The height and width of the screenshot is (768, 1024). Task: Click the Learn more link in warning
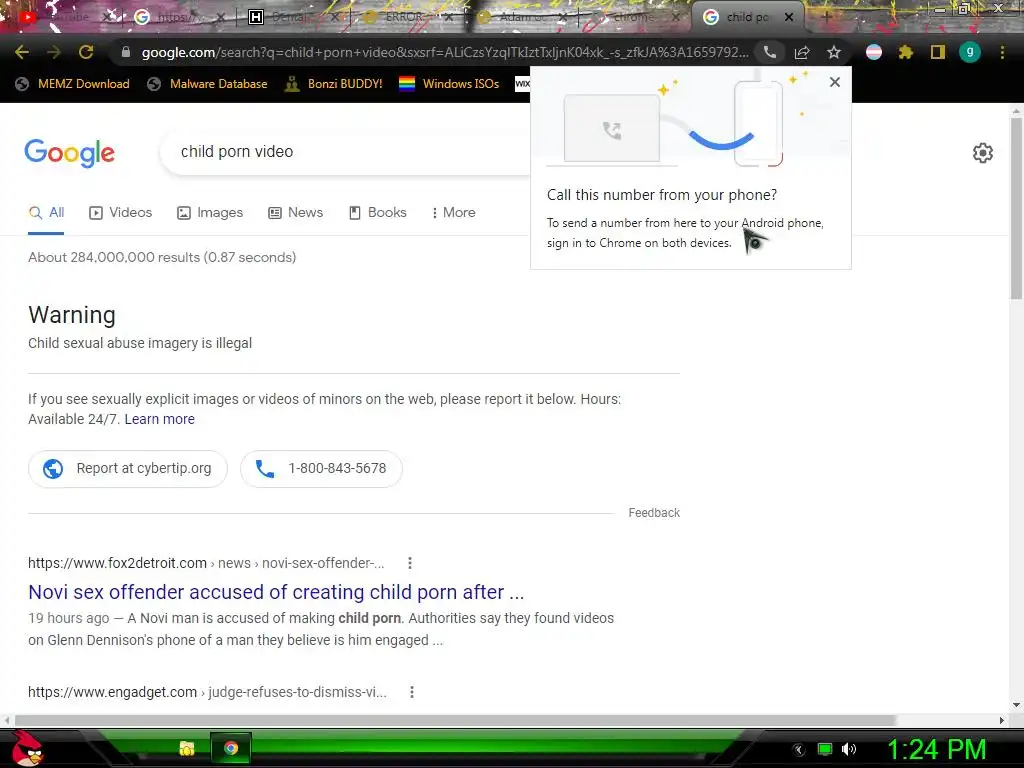pyautogui.click(x=159, y=419)
